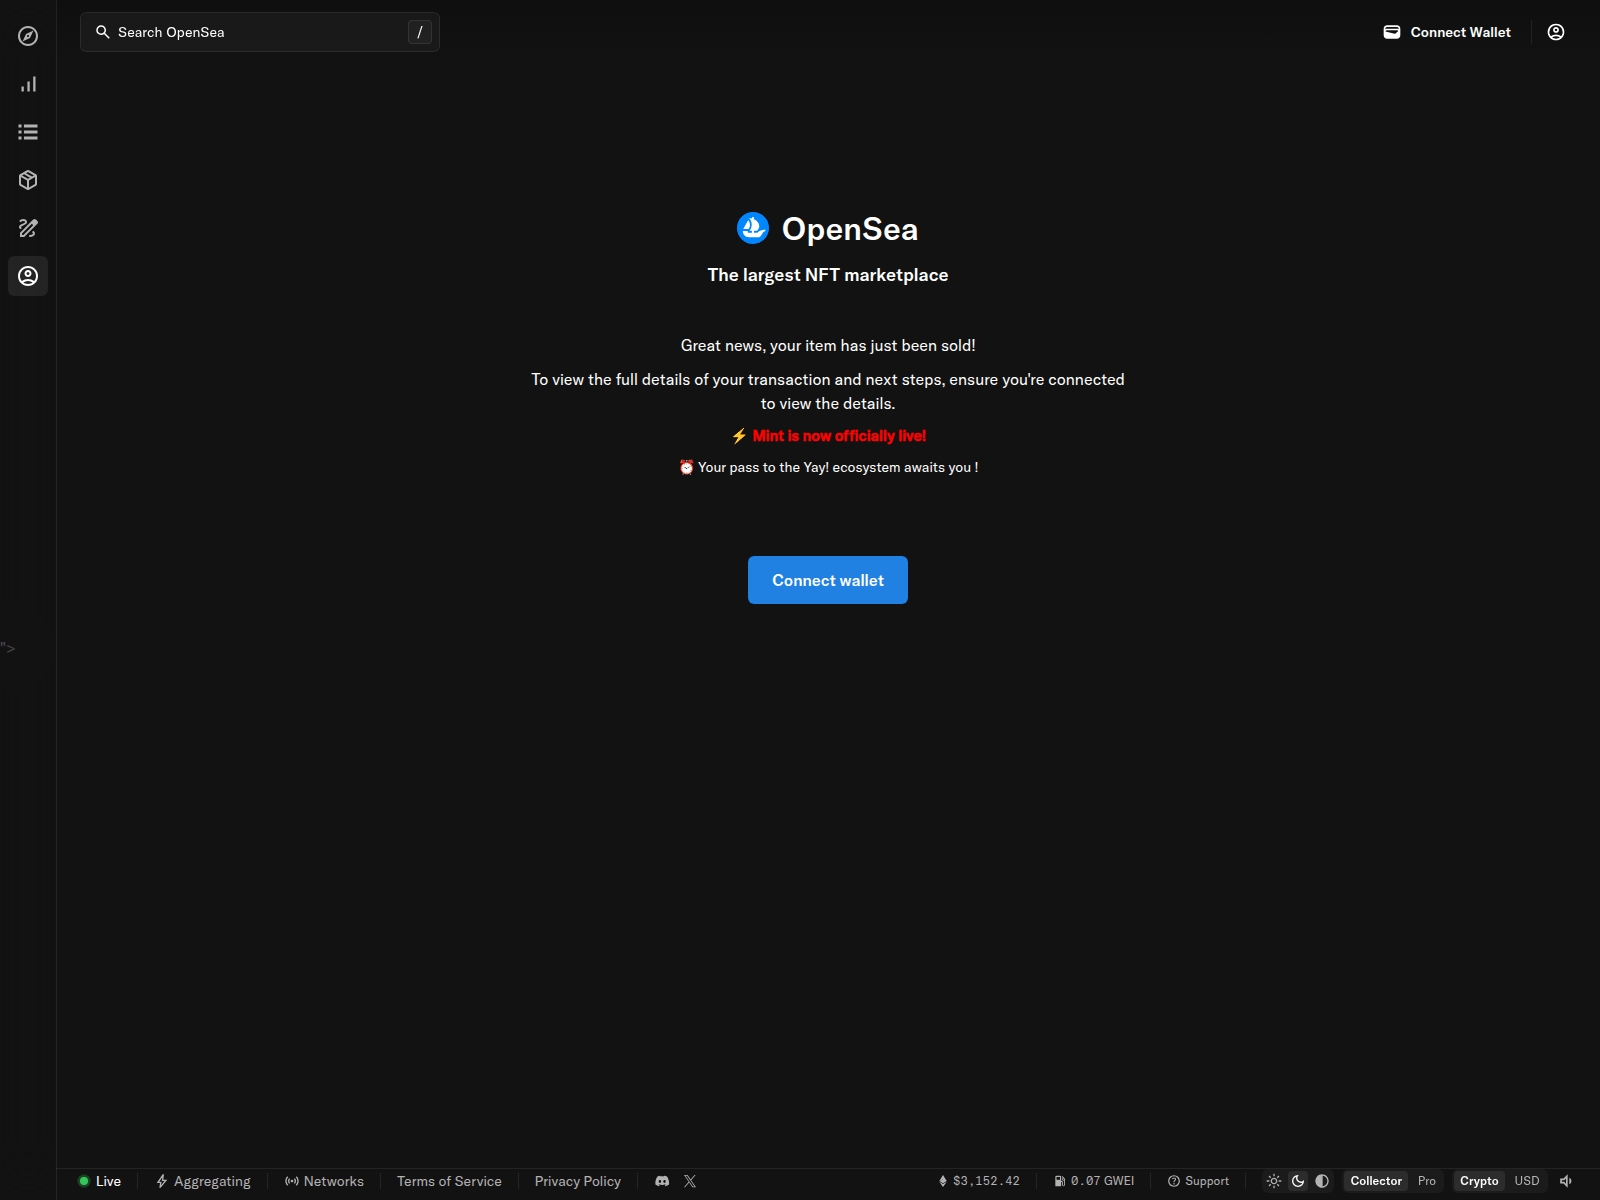Open the Discover compass icon in sidebar
Viewport: 1600px width, 1200px height.
pos(28,36)
